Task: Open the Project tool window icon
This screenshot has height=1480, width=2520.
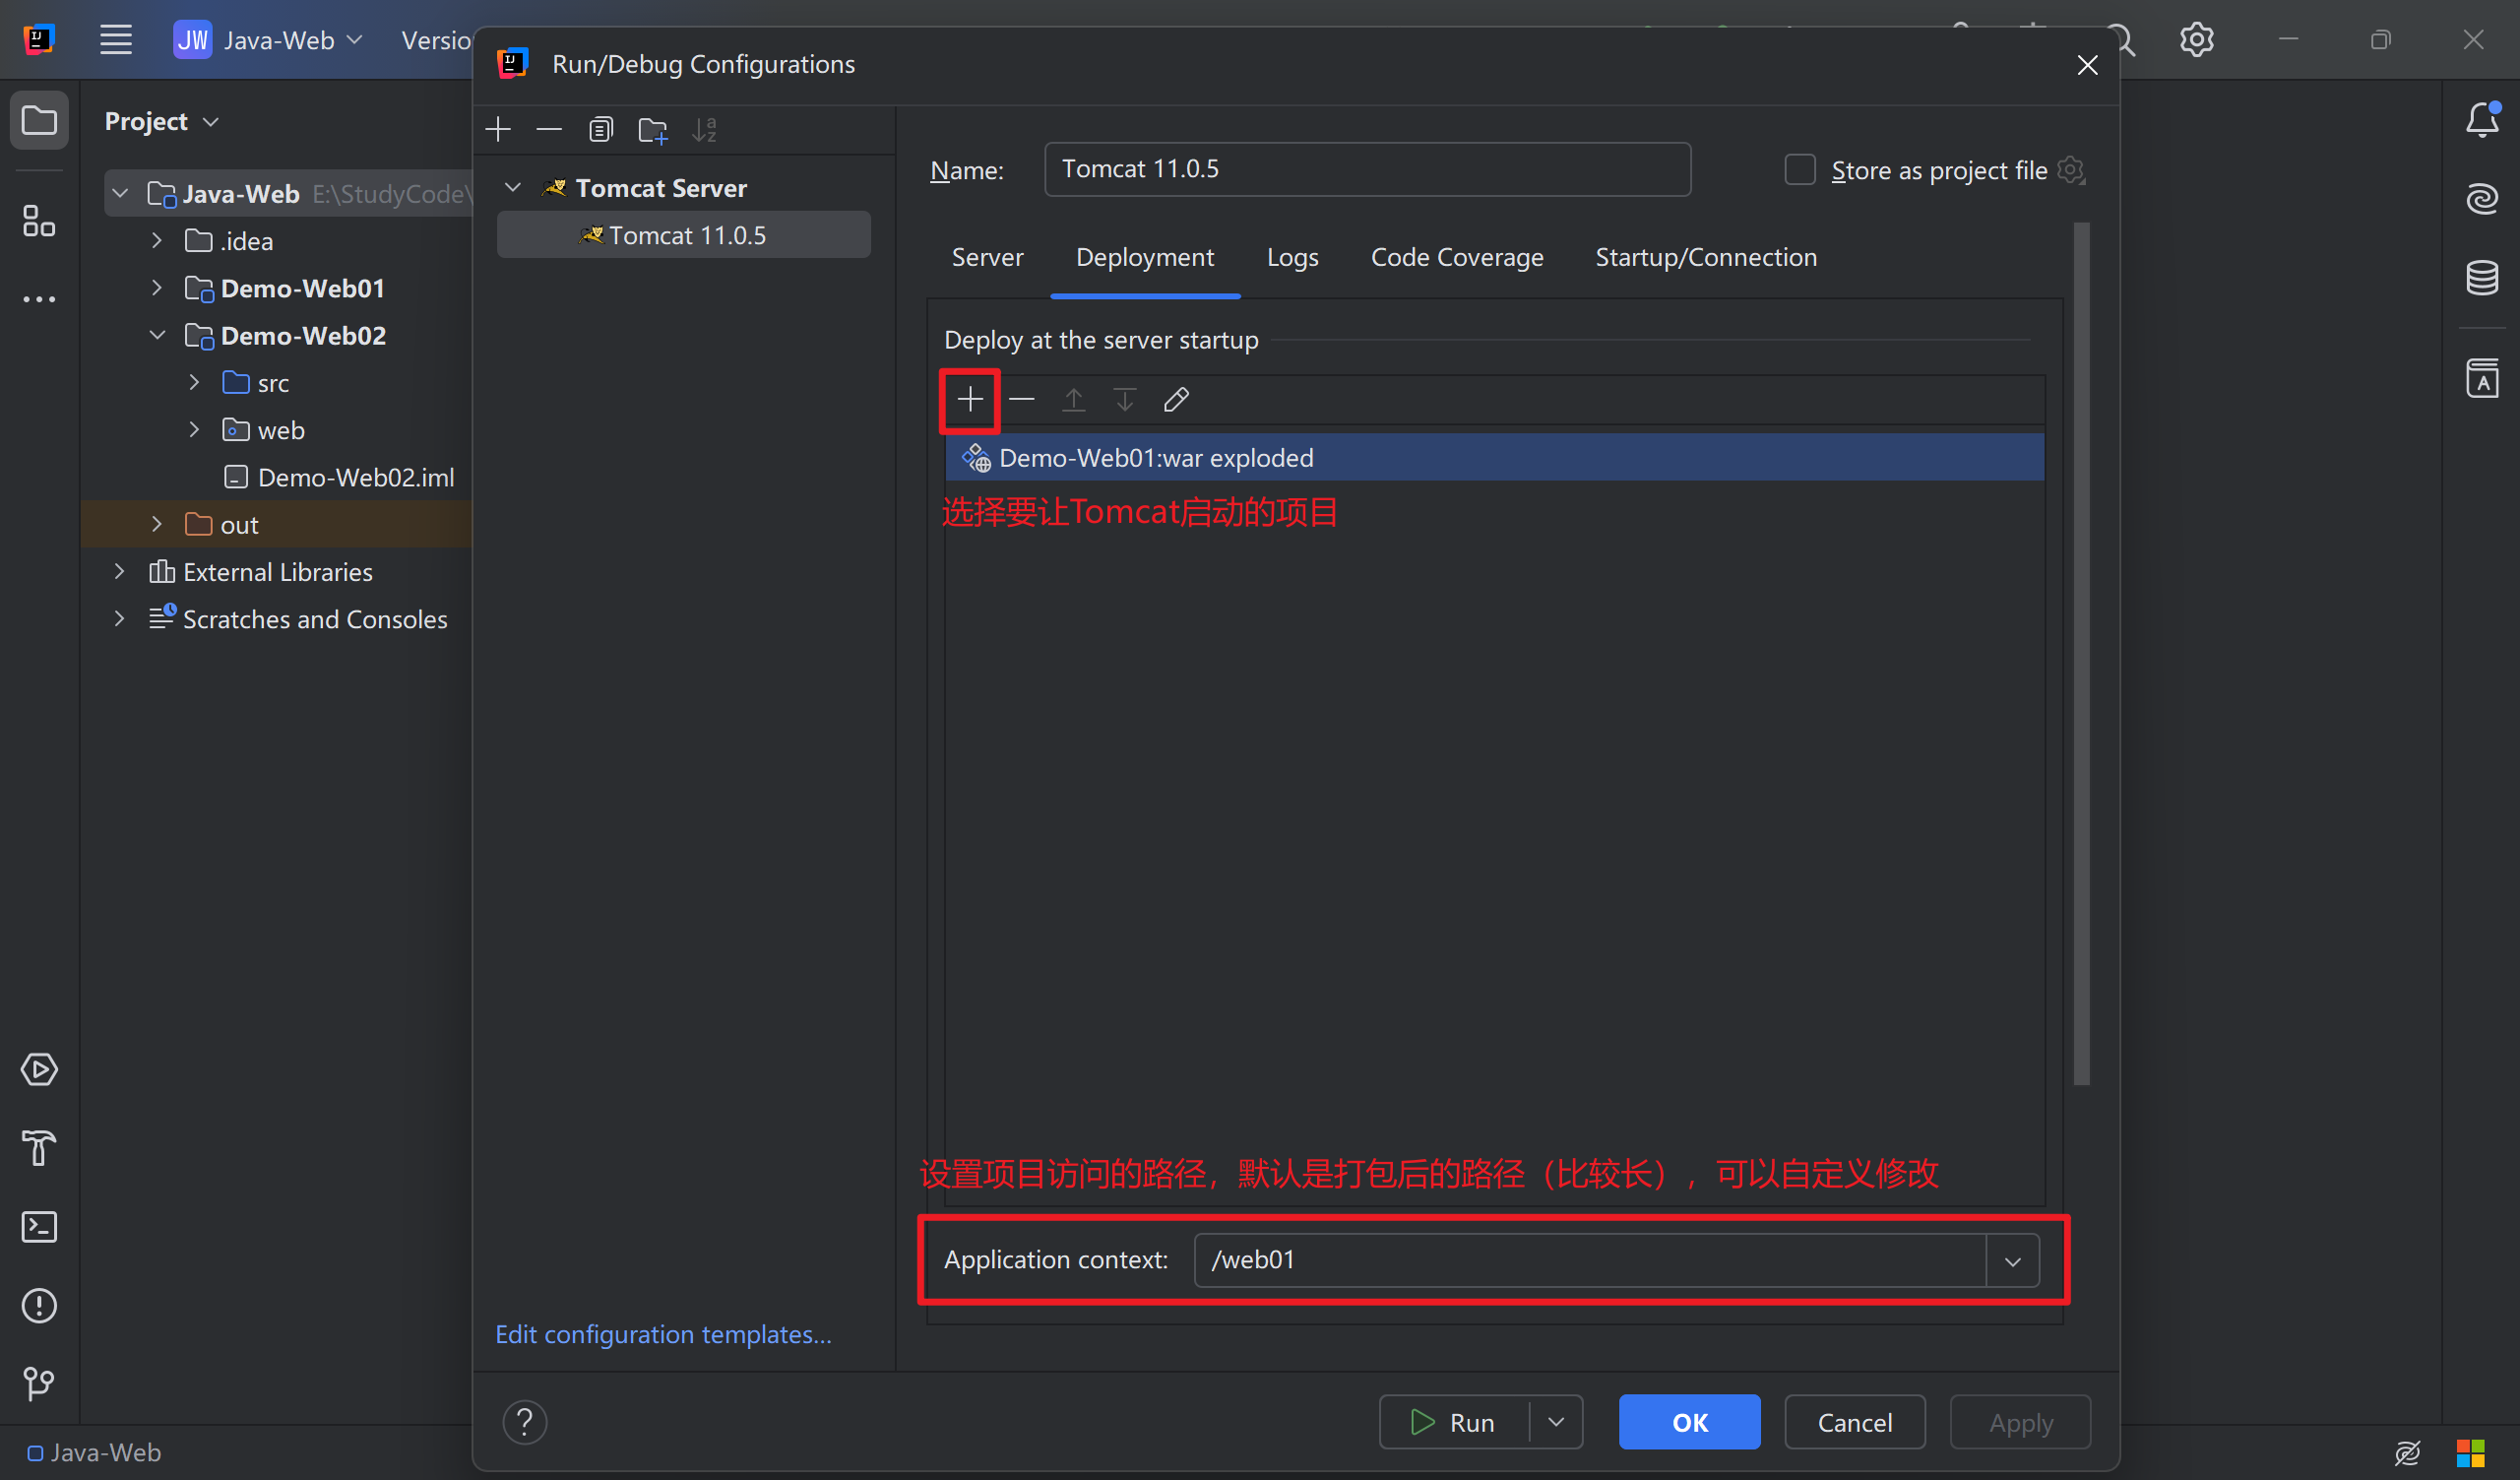Action: [x=39, y=121]
